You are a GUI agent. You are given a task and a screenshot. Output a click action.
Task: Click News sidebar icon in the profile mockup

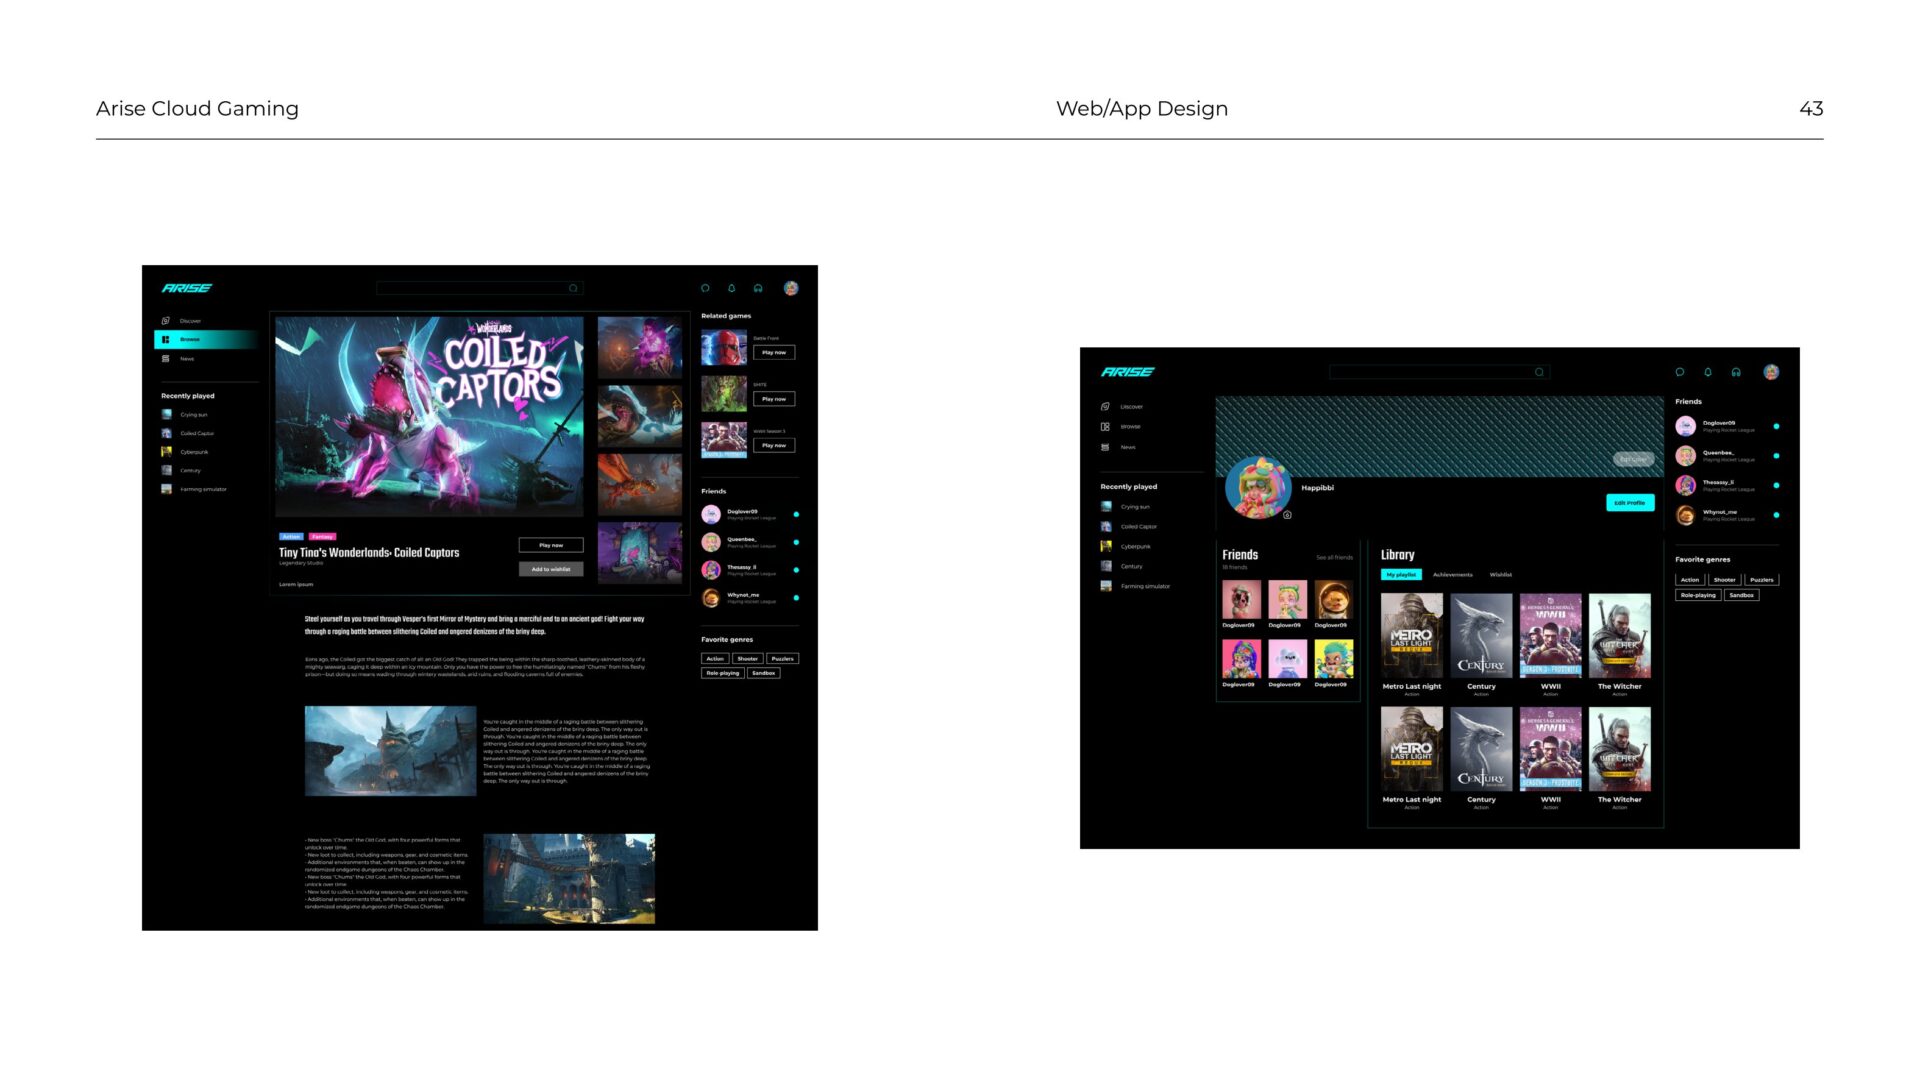click(1105, 447)
